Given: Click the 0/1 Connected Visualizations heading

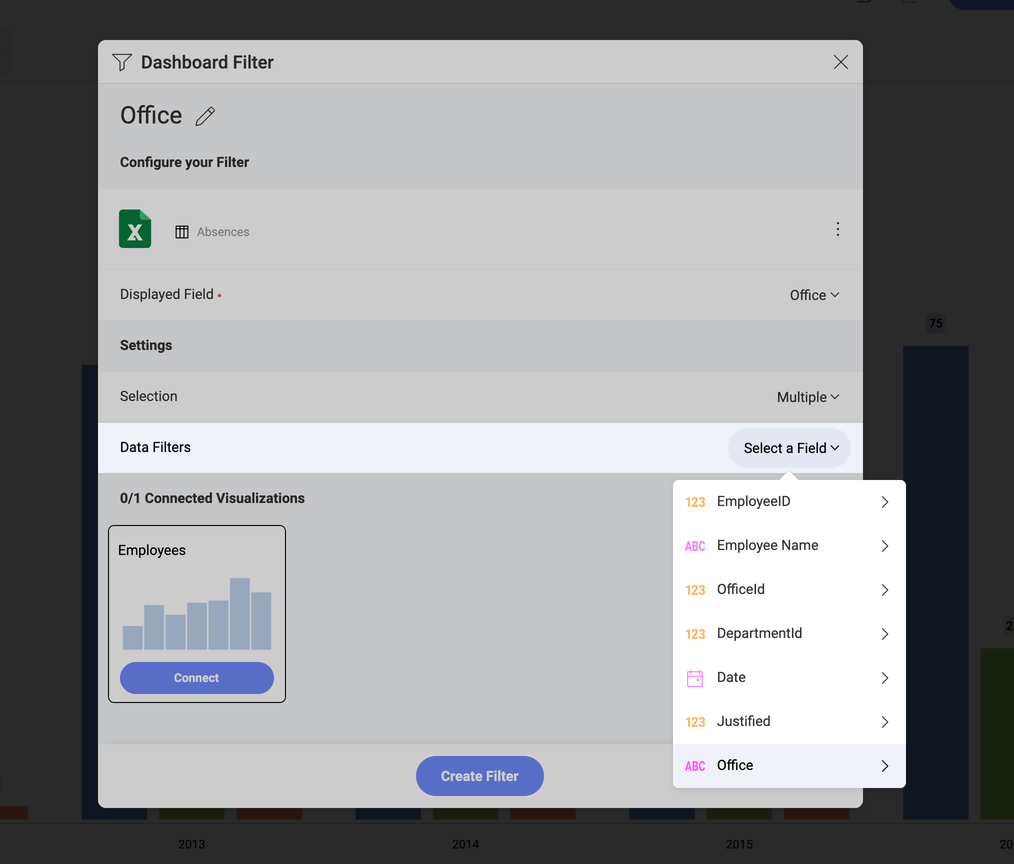Looking at the screenshot, I should pos(212,498).
